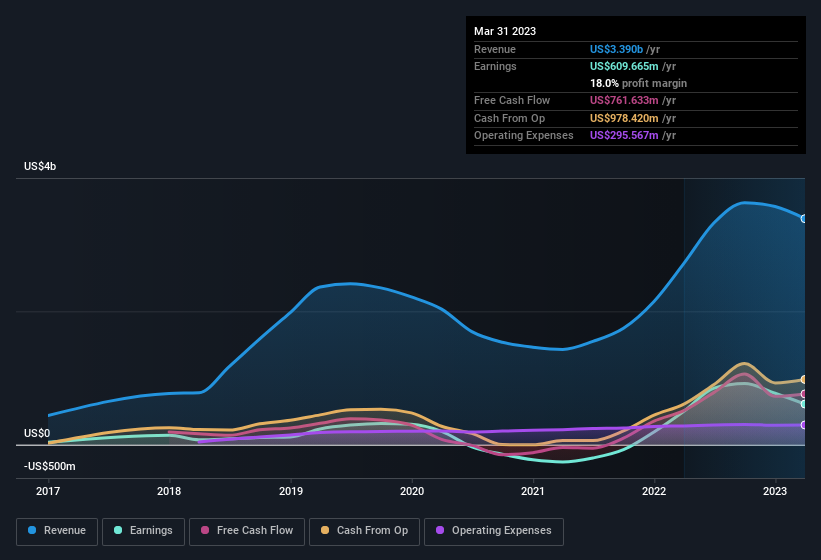Click the 18.0% profit margin text
This screenshot has width=821, height=560.
click(x=638, y=83)
